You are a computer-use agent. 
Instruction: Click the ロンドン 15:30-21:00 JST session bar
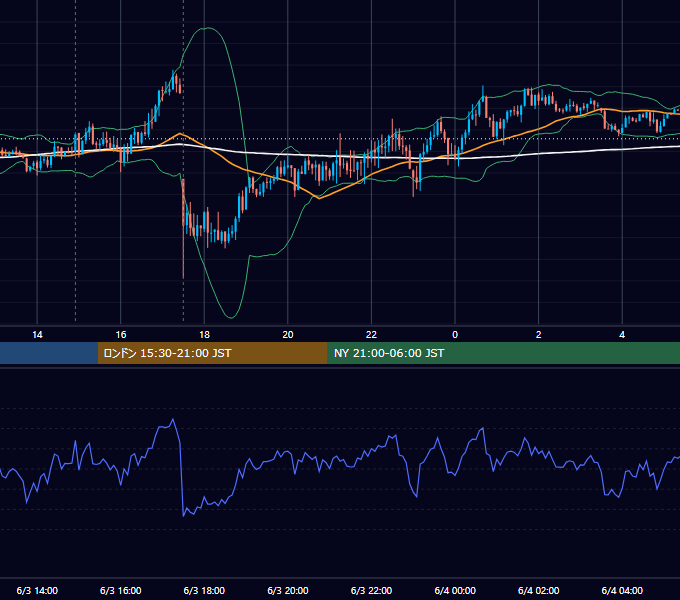[212, 353]
